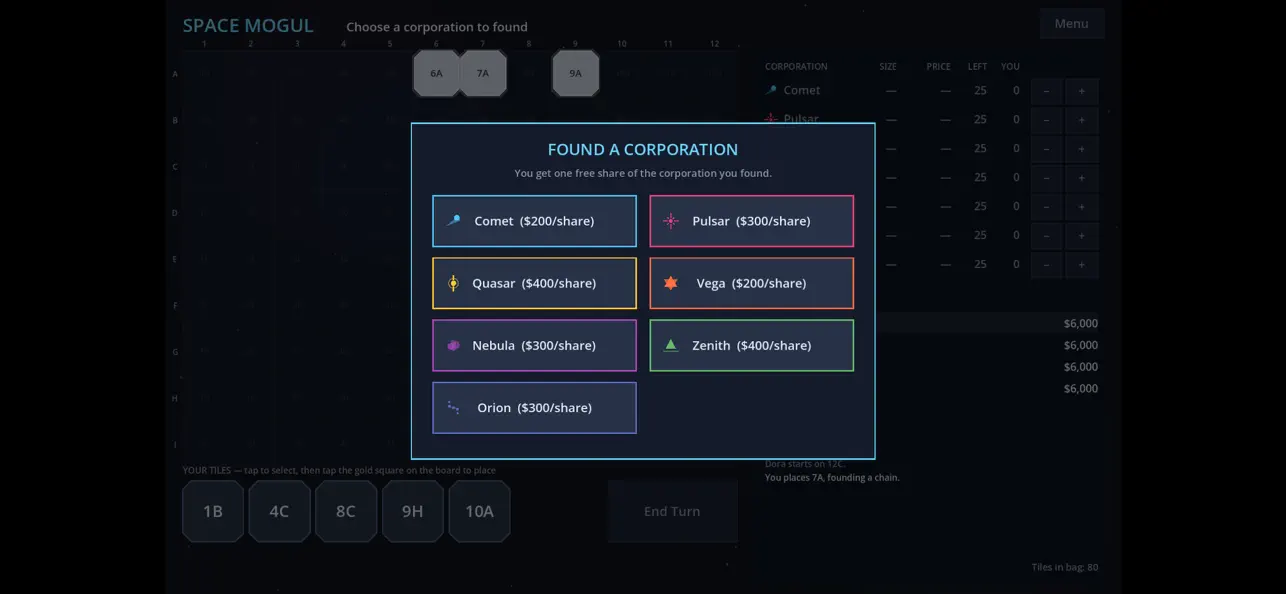Click the Orion constellation icon

pyautogui.click(x=453, y=407)
